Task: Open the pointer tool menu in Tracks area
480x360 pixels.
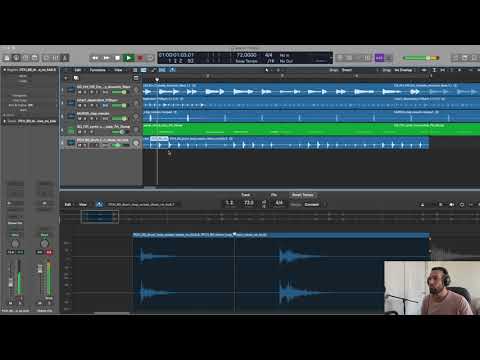Action: (x=267, y=70)
